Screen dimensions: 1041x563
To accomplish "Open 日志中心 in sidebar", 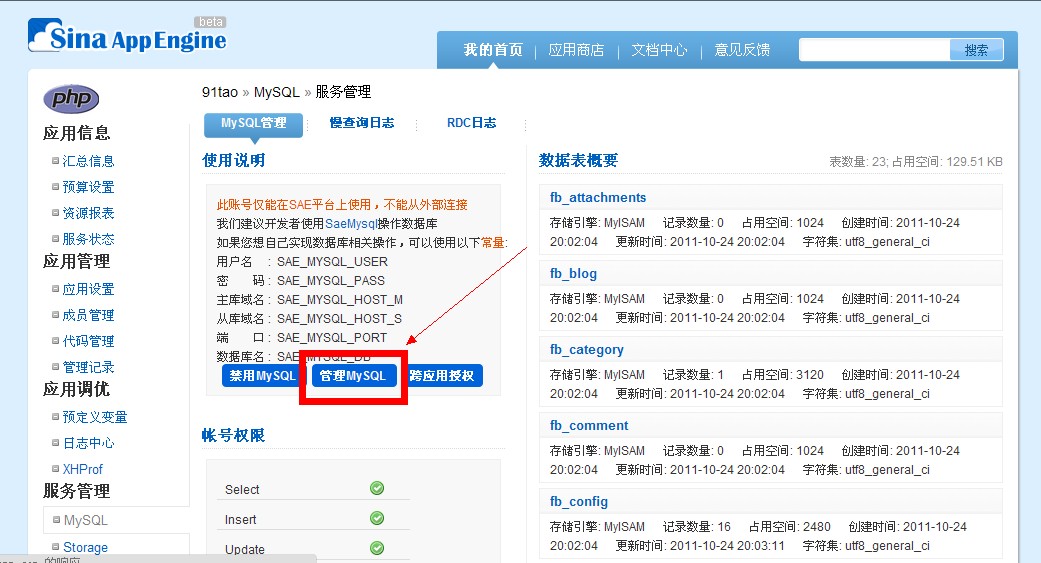I will click(x=88, y=443).
